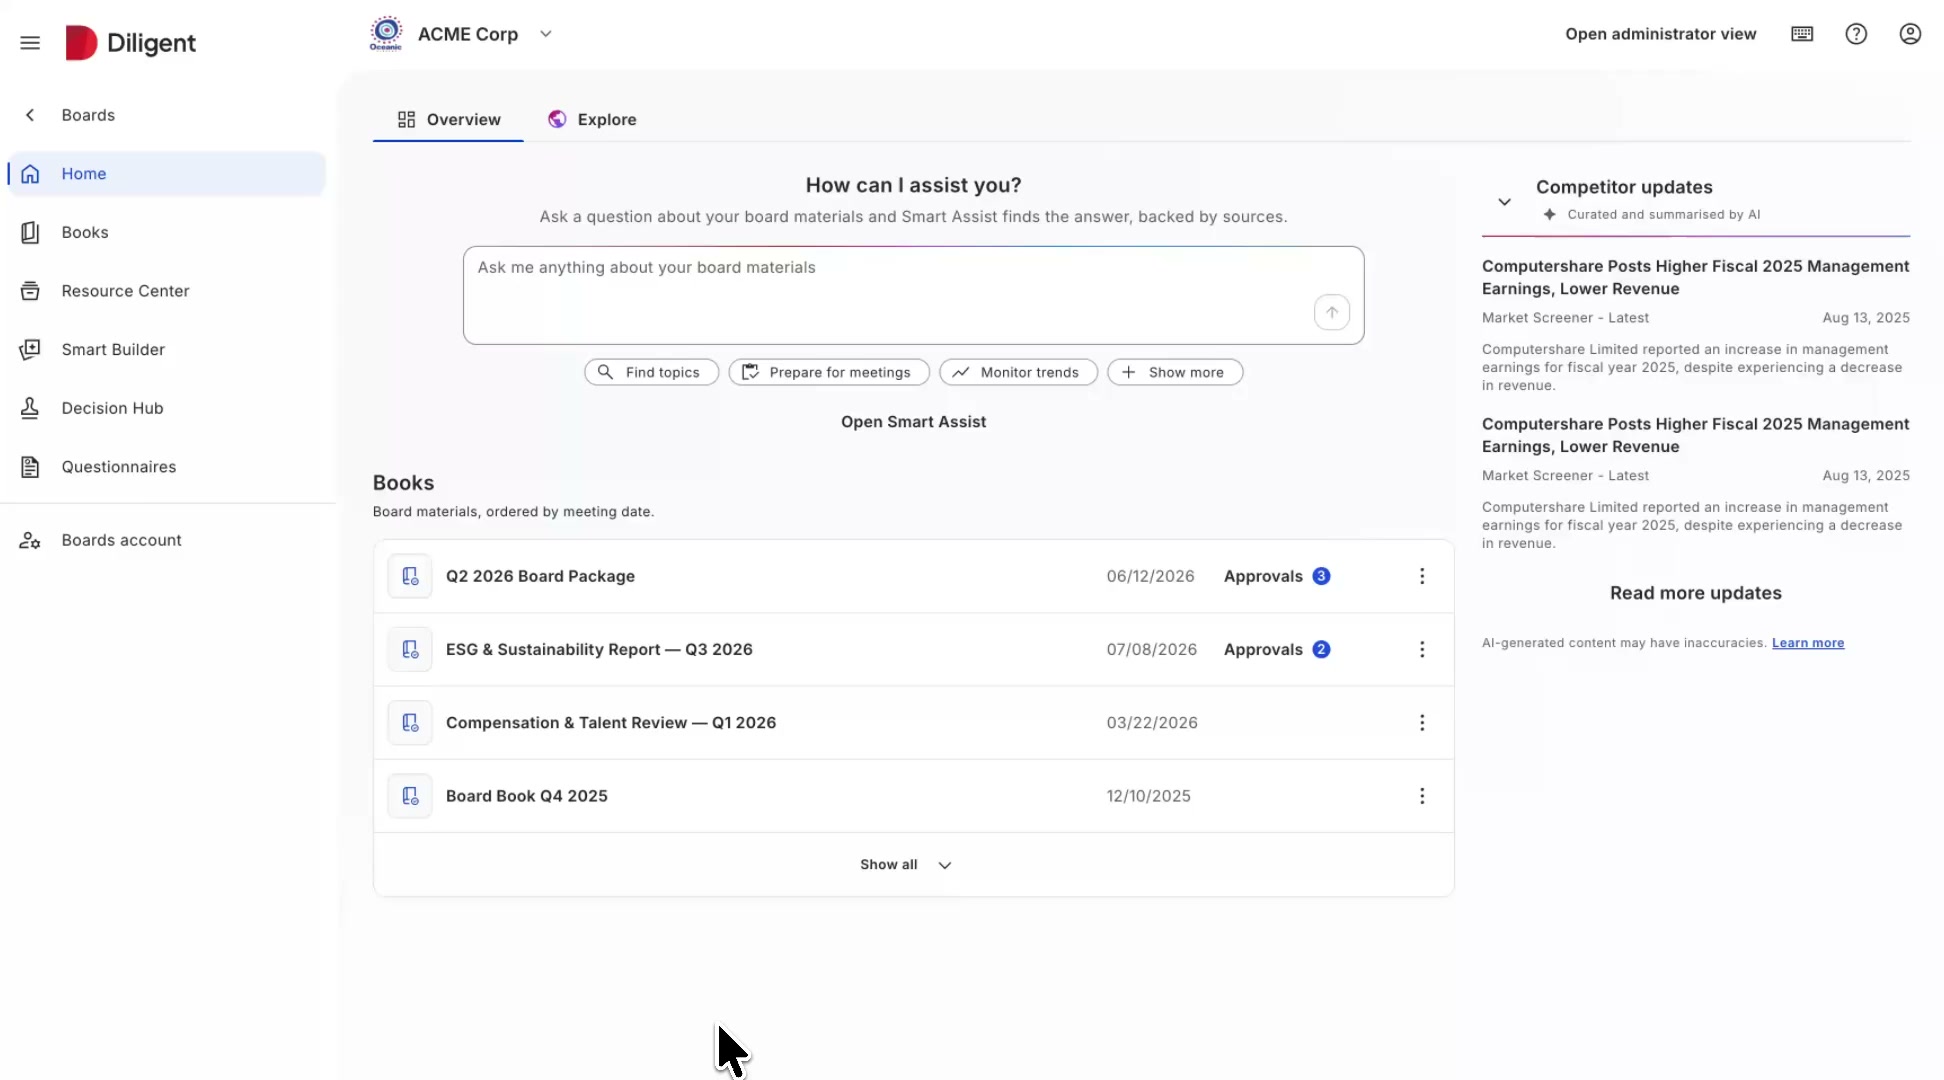The image size is (1944, 1080).
Task: Click the Board Book Q4 2025 book icon
Action: pyautogui.click(x=410, y=796)
